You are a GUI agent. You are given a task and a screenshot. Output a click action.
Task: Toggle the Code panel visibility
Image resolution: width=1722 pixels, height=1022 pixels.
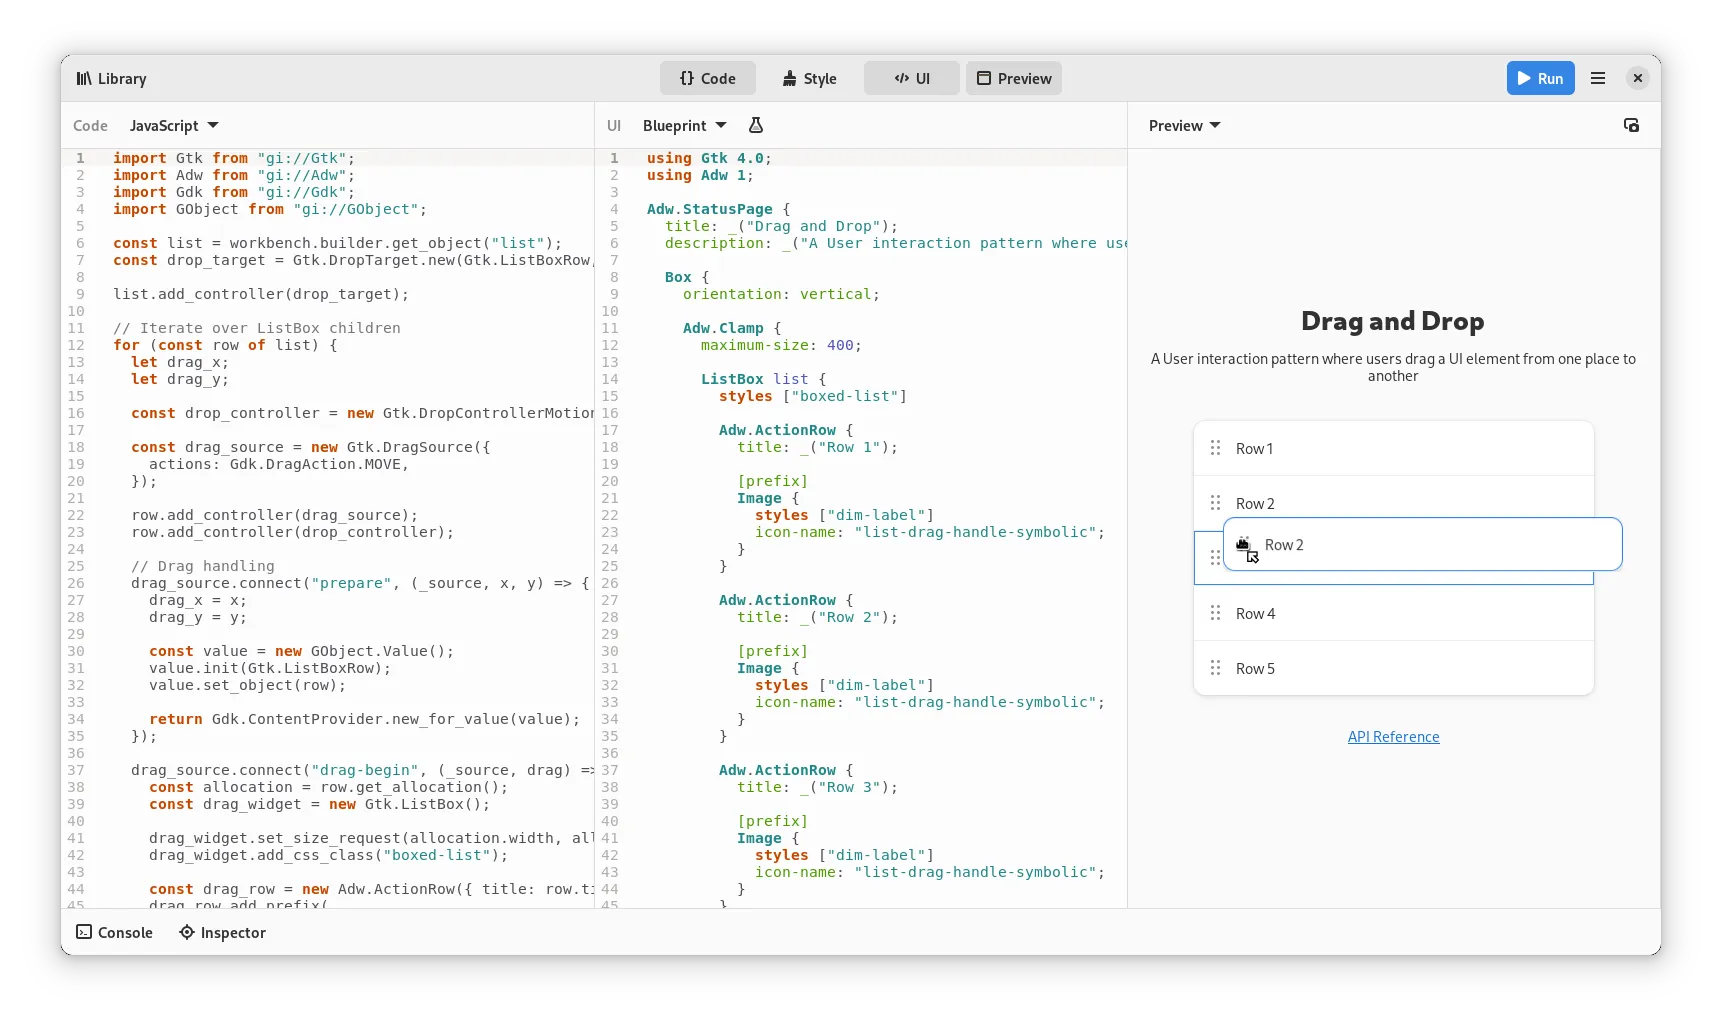pos(707,78)
